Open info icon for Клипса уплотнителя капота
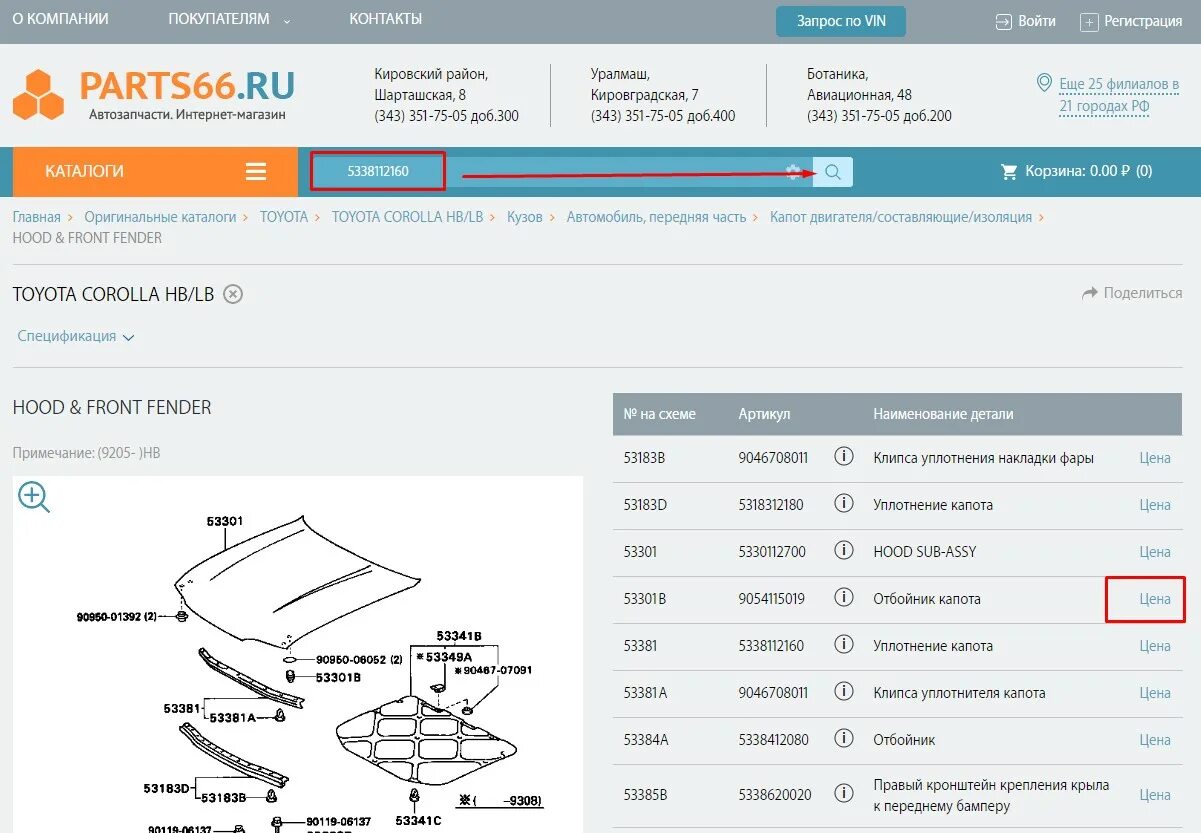 pos(844,692)
